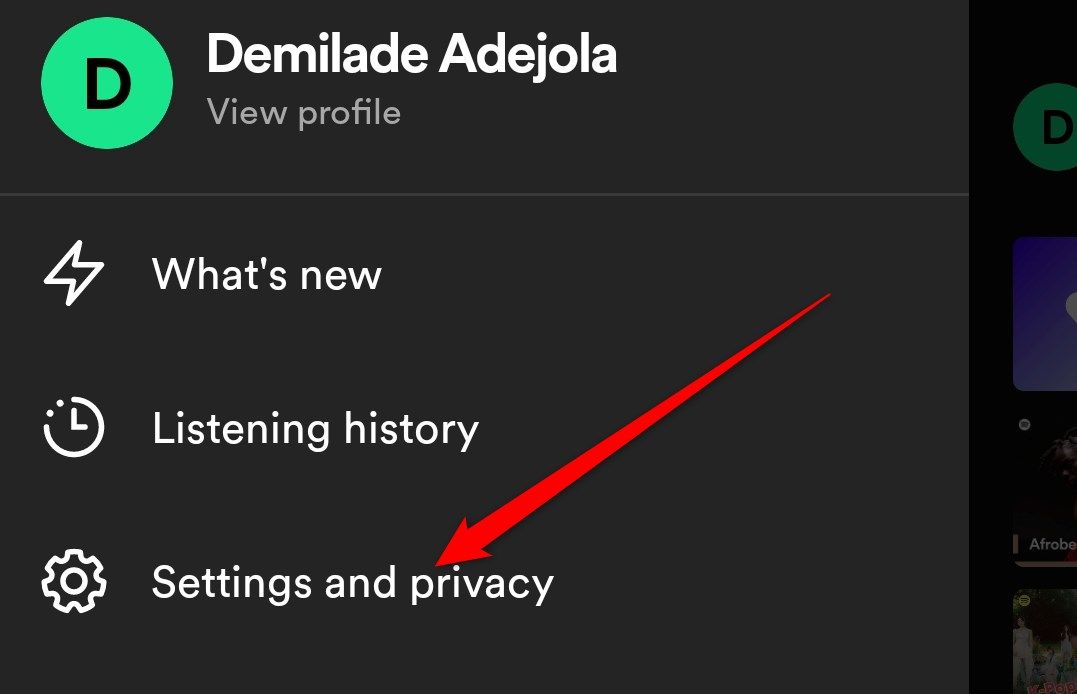Click the Listening history clock icon
1077x694 pixels.
(x=73, y=428)
